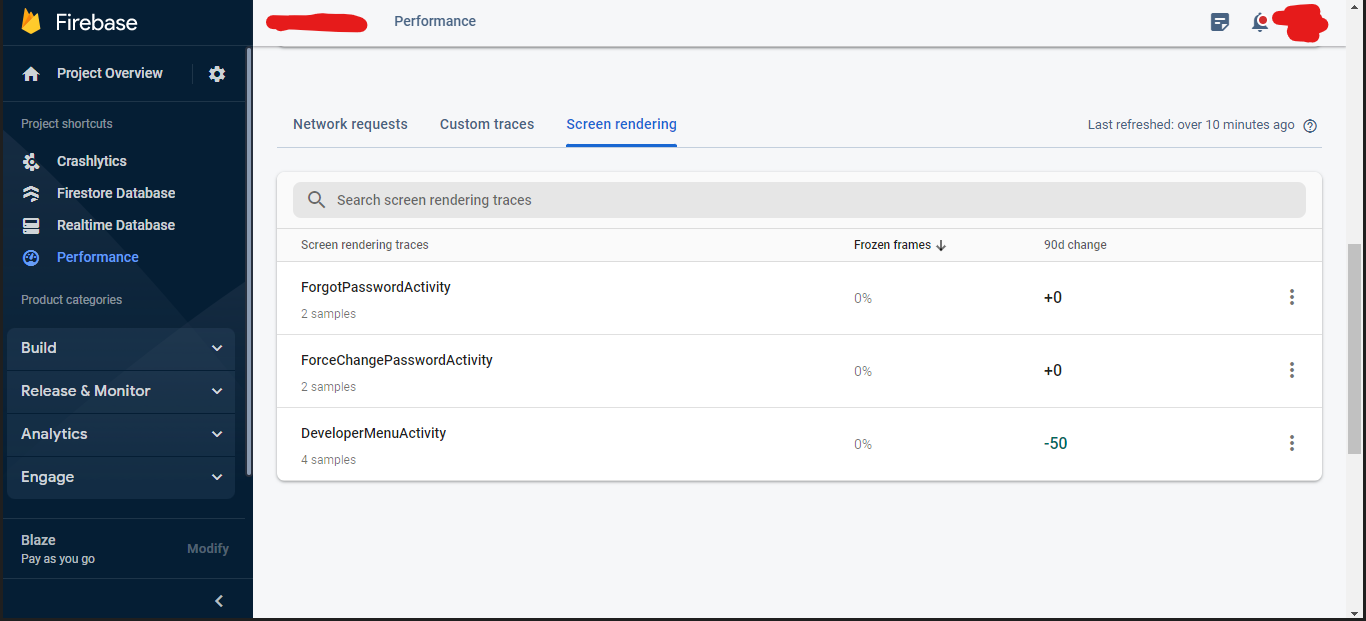This screenshot has width=1366, height=621.
Task: Expand the Engage category
Action: pos(121,477)
